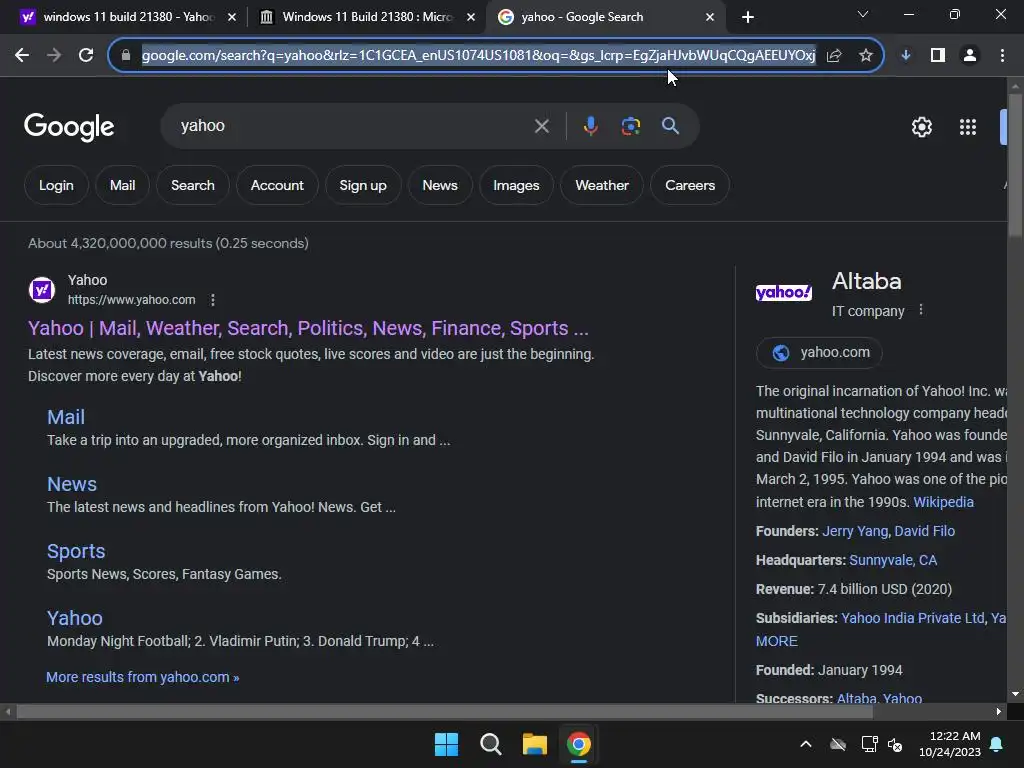1024x768 pixels.
Task: Search by image with Google Lens
Action: pyautogui.click(x=630, y=126)
